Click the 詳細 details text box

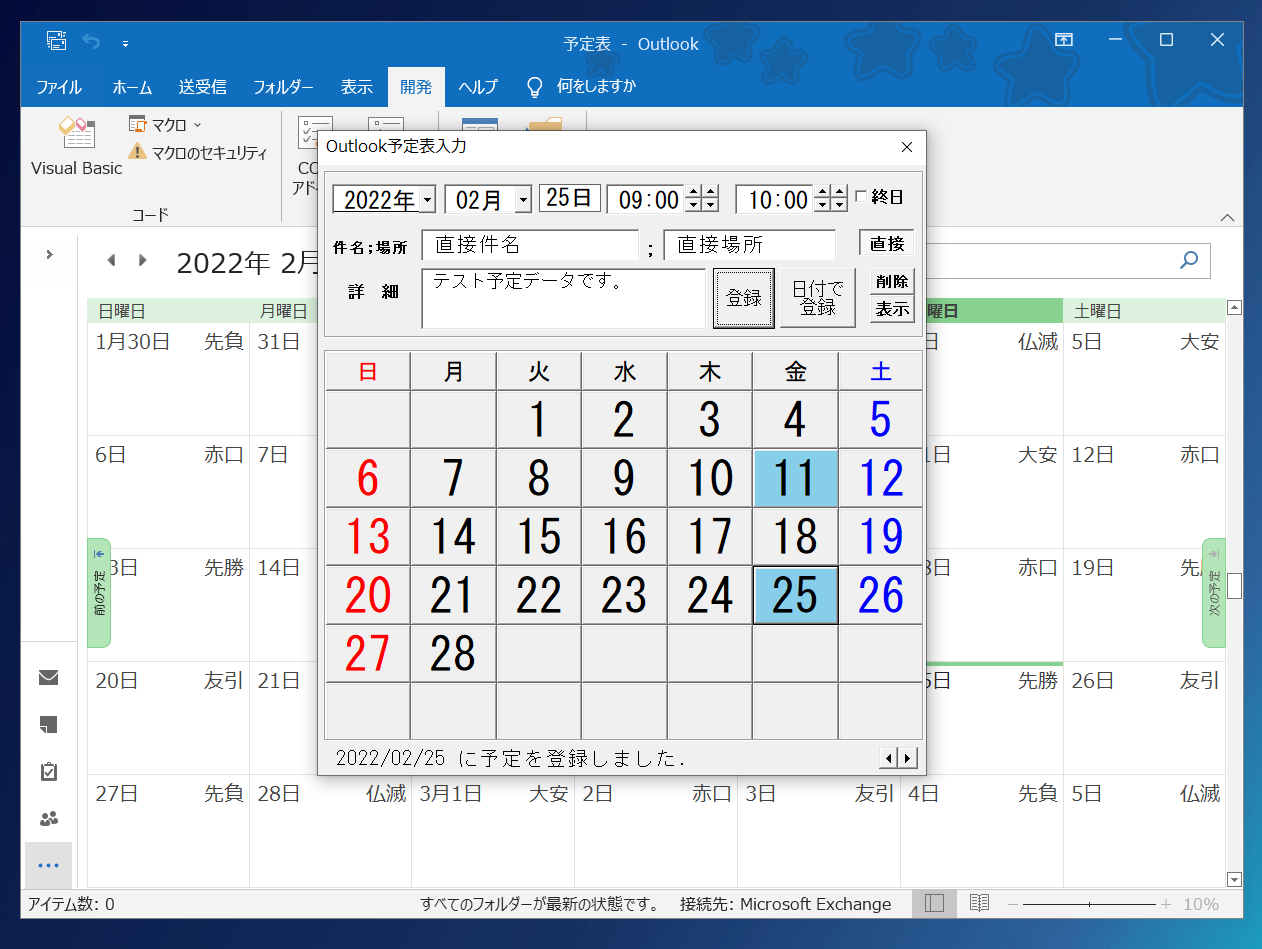564,298
